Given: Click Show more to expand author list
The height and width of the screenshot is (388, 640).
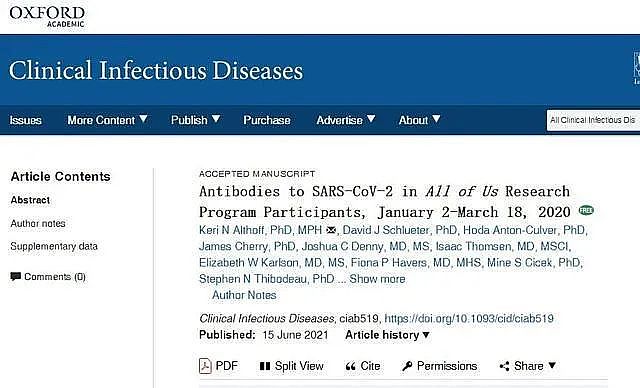Looking at the screenshot, I should [x=377, y=279].
